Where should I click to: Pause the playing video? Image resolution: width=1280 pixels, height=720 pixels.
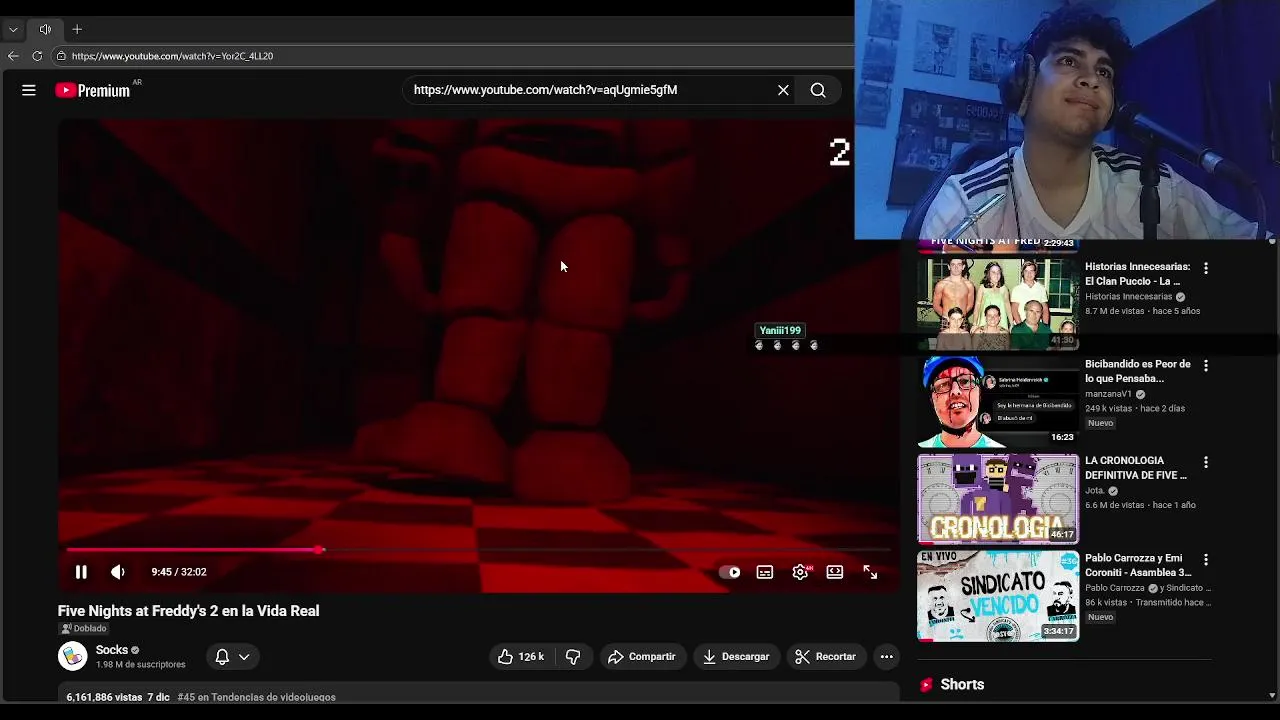tap(81, 572)
